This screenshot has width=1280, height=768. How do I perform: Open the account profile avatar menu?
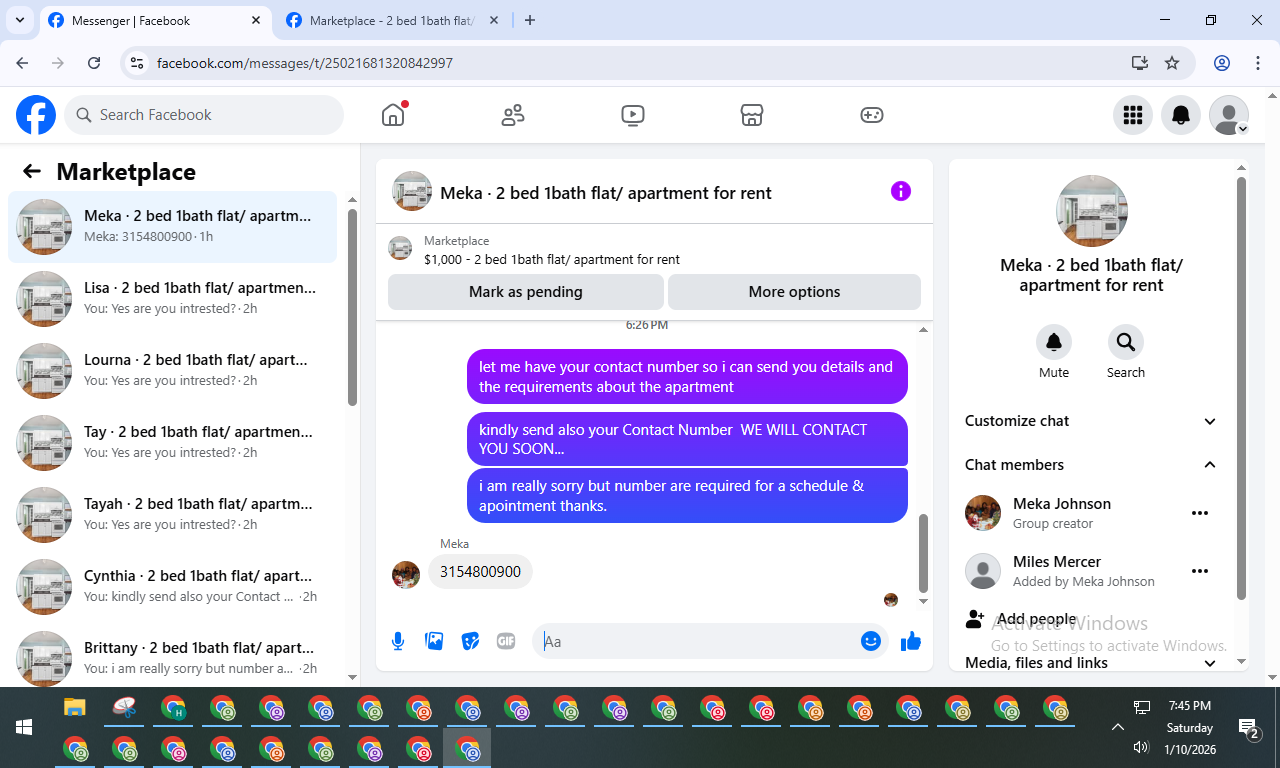pos(1229,115)
